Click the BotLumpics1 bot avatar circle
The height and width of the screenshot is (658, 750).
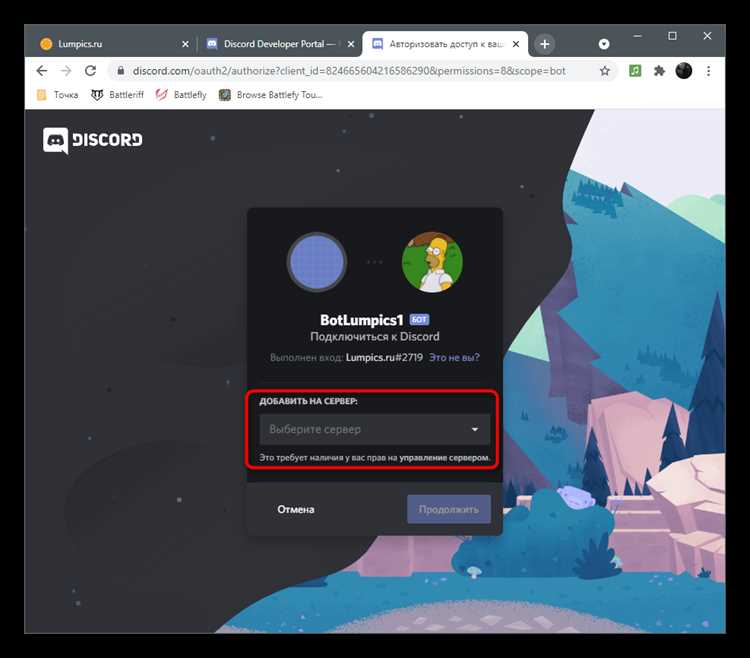pyautogui.click(x=317, y=262)
